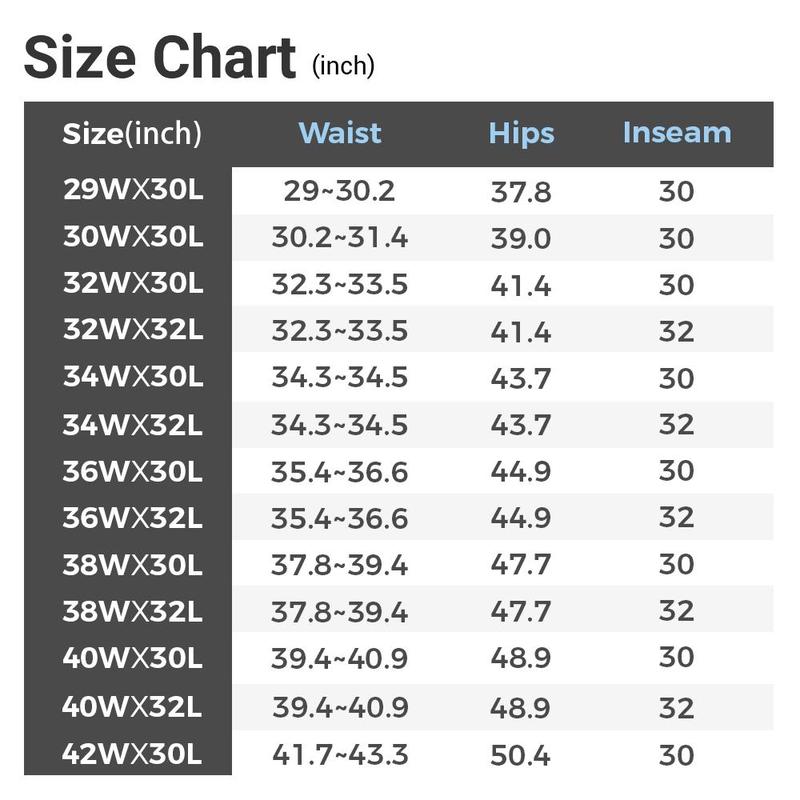The height and width of the screenshot is (800, 800).
Task: Click the waist value 41.7~43.3
Action: tap(340, 753)
